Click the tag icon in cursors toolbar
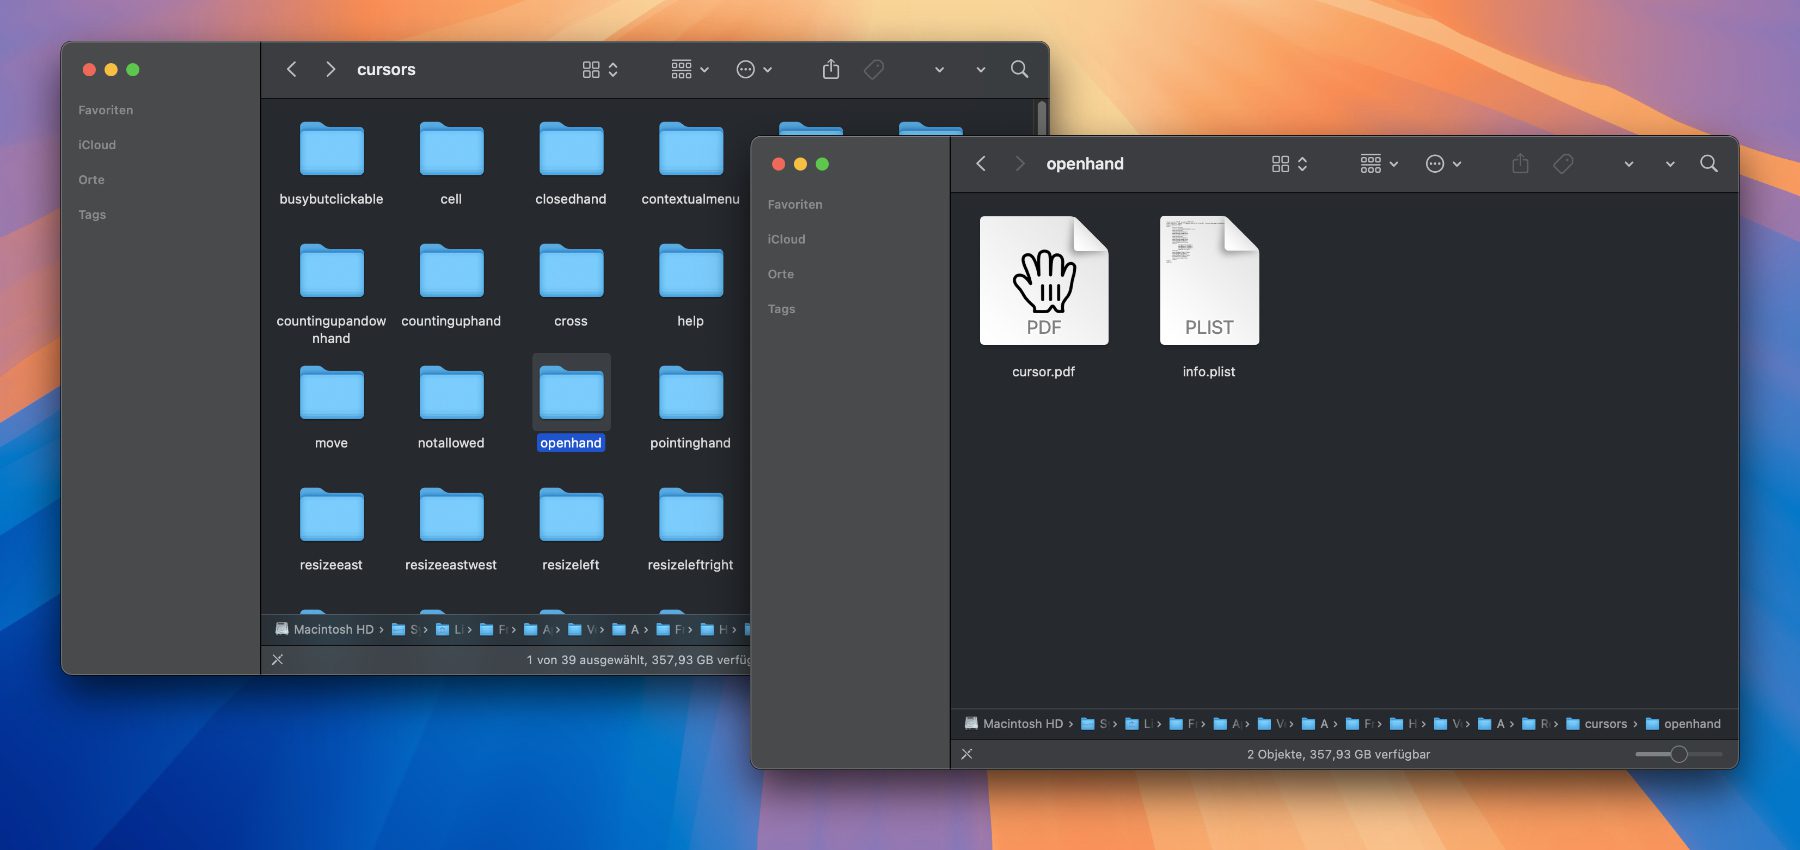The width and height of the screenshot is (1800, 850). click(873, 69)
